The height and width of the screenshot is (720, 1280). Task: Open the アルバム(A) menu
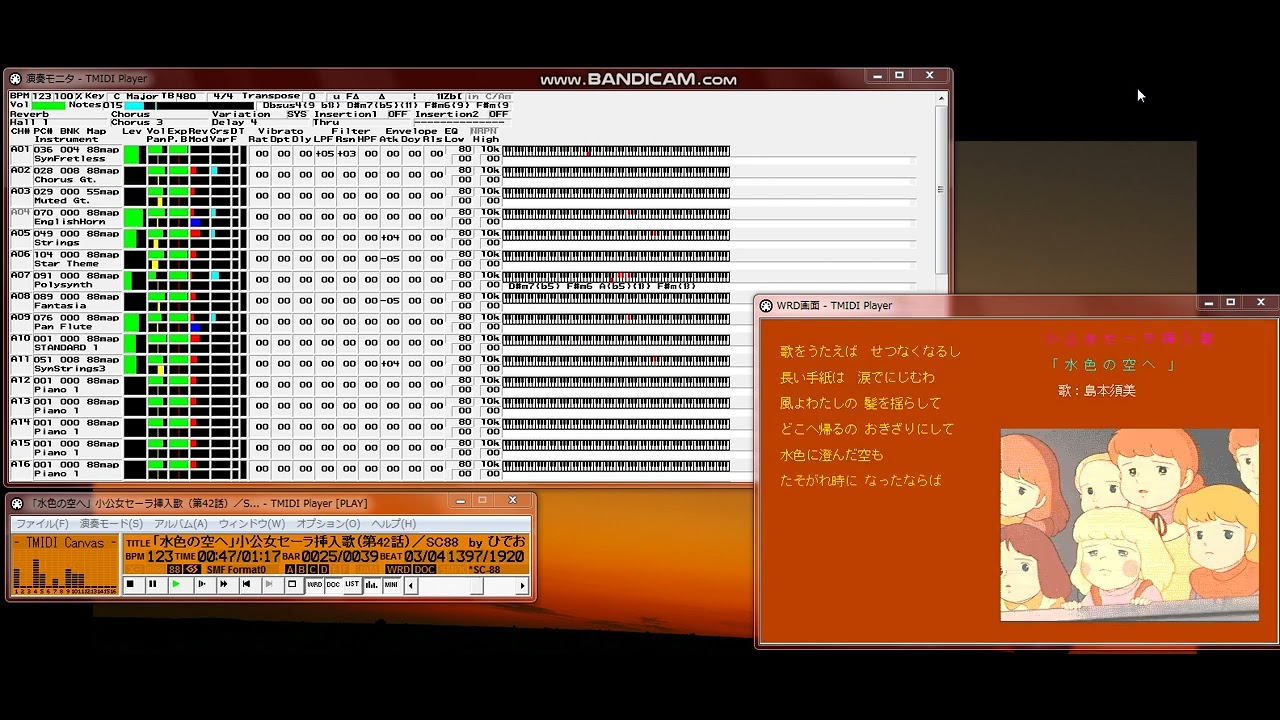click(x=181, y=523)
